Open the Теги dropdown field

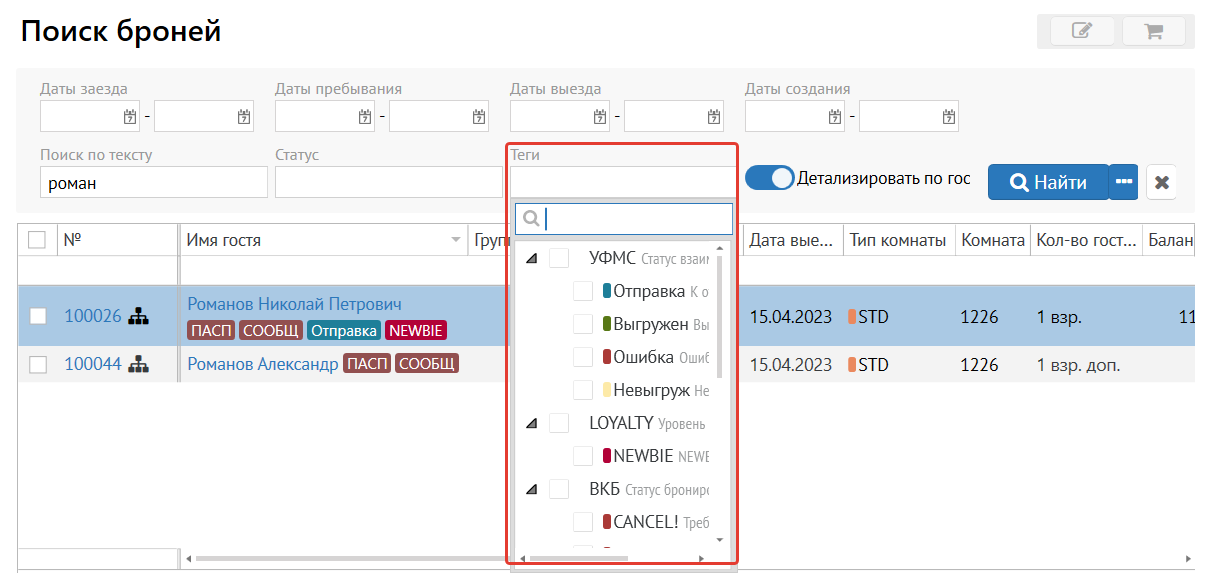point(622,182)
